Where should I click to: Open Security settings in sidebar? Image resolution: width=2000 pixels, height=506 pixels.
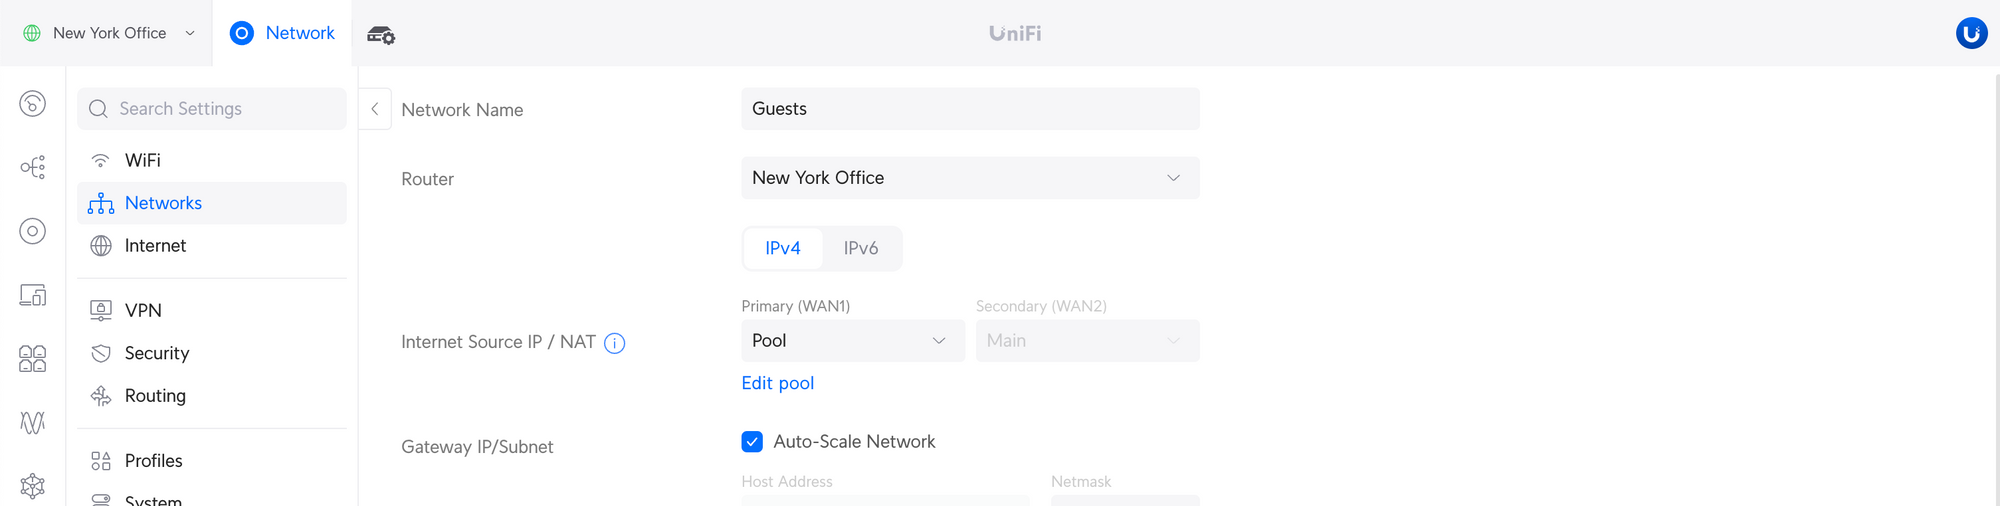tap(156, 353)
